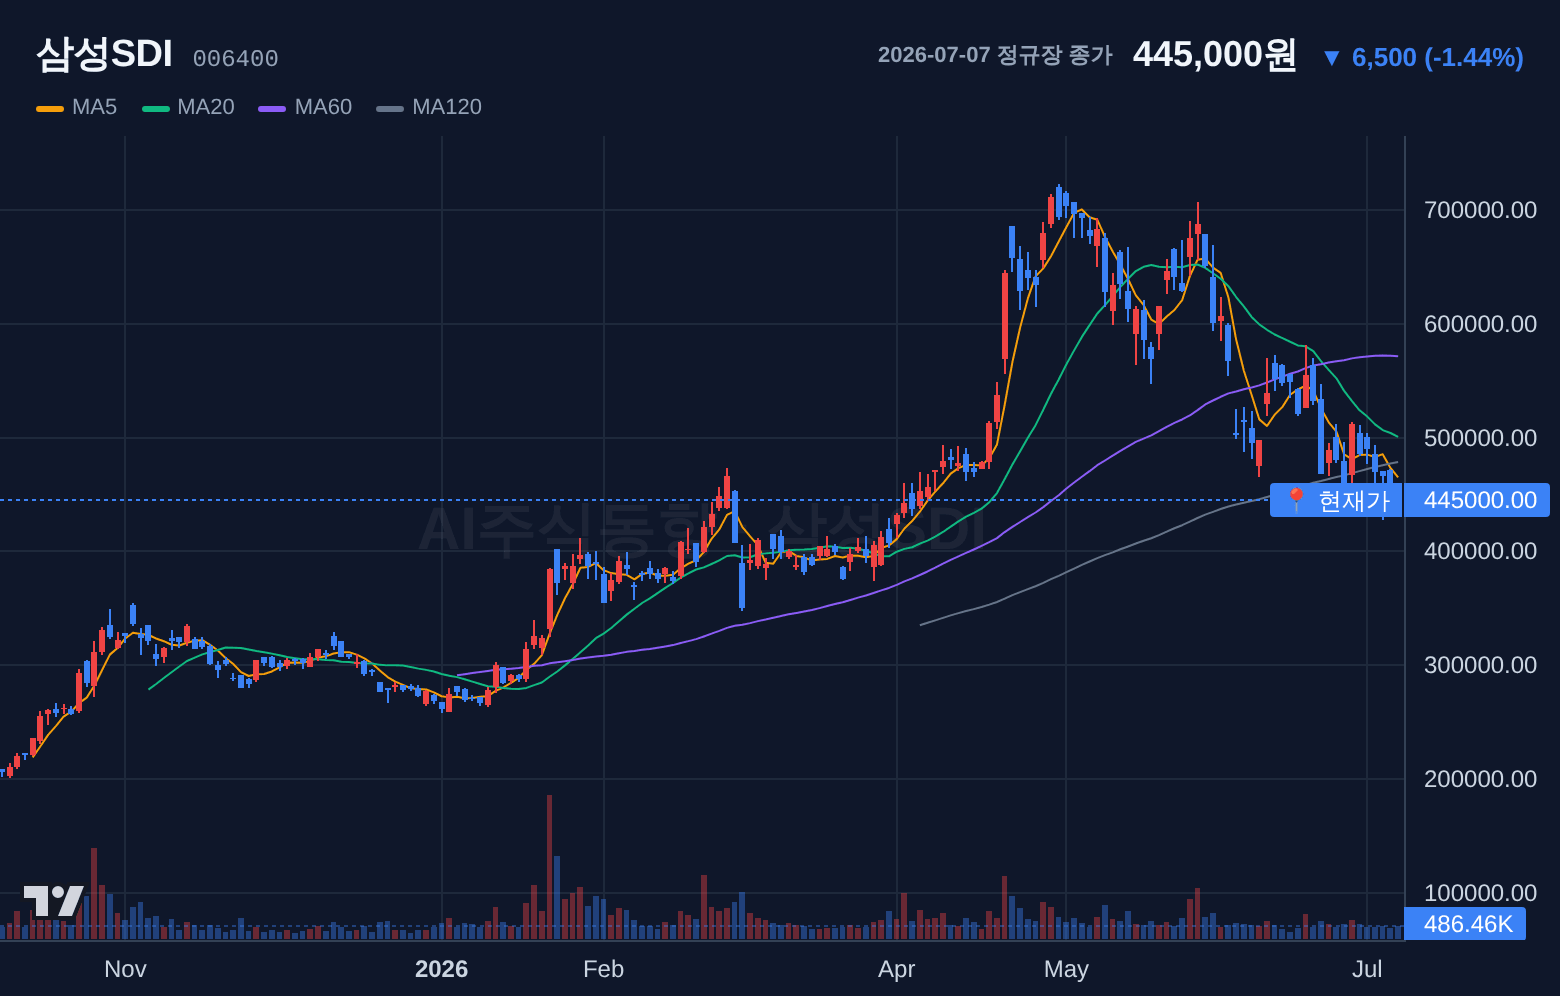Click the 445,000원 closing price
The width and height of the screenshot is (1560, 996).
(x=1214, y=54)
